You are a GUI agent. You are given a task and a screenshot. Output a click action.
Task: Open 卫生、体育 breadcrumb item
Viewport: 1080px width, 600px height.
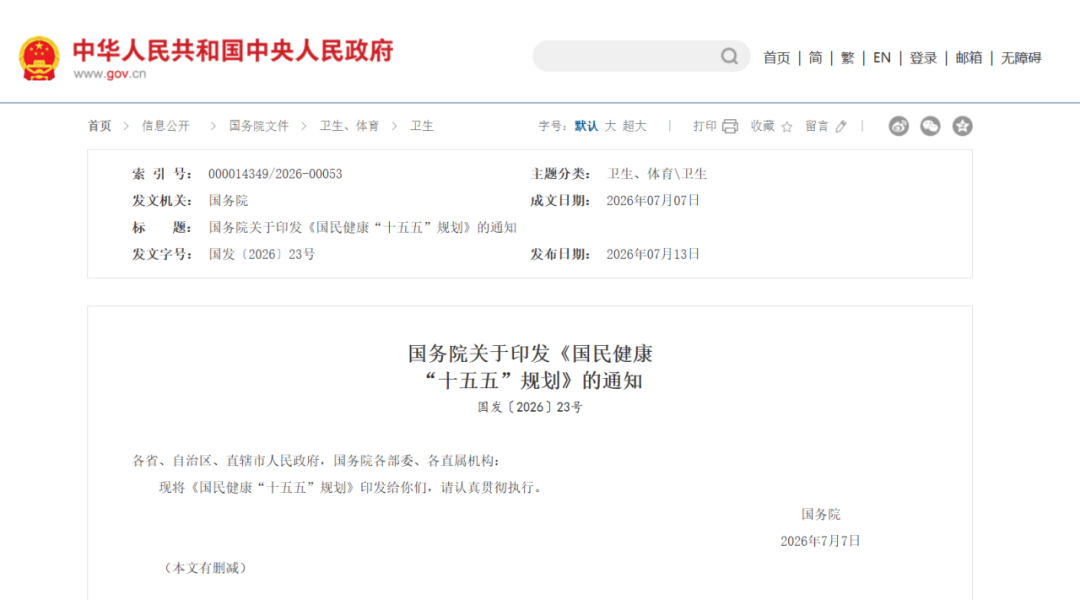coord(349,126)
